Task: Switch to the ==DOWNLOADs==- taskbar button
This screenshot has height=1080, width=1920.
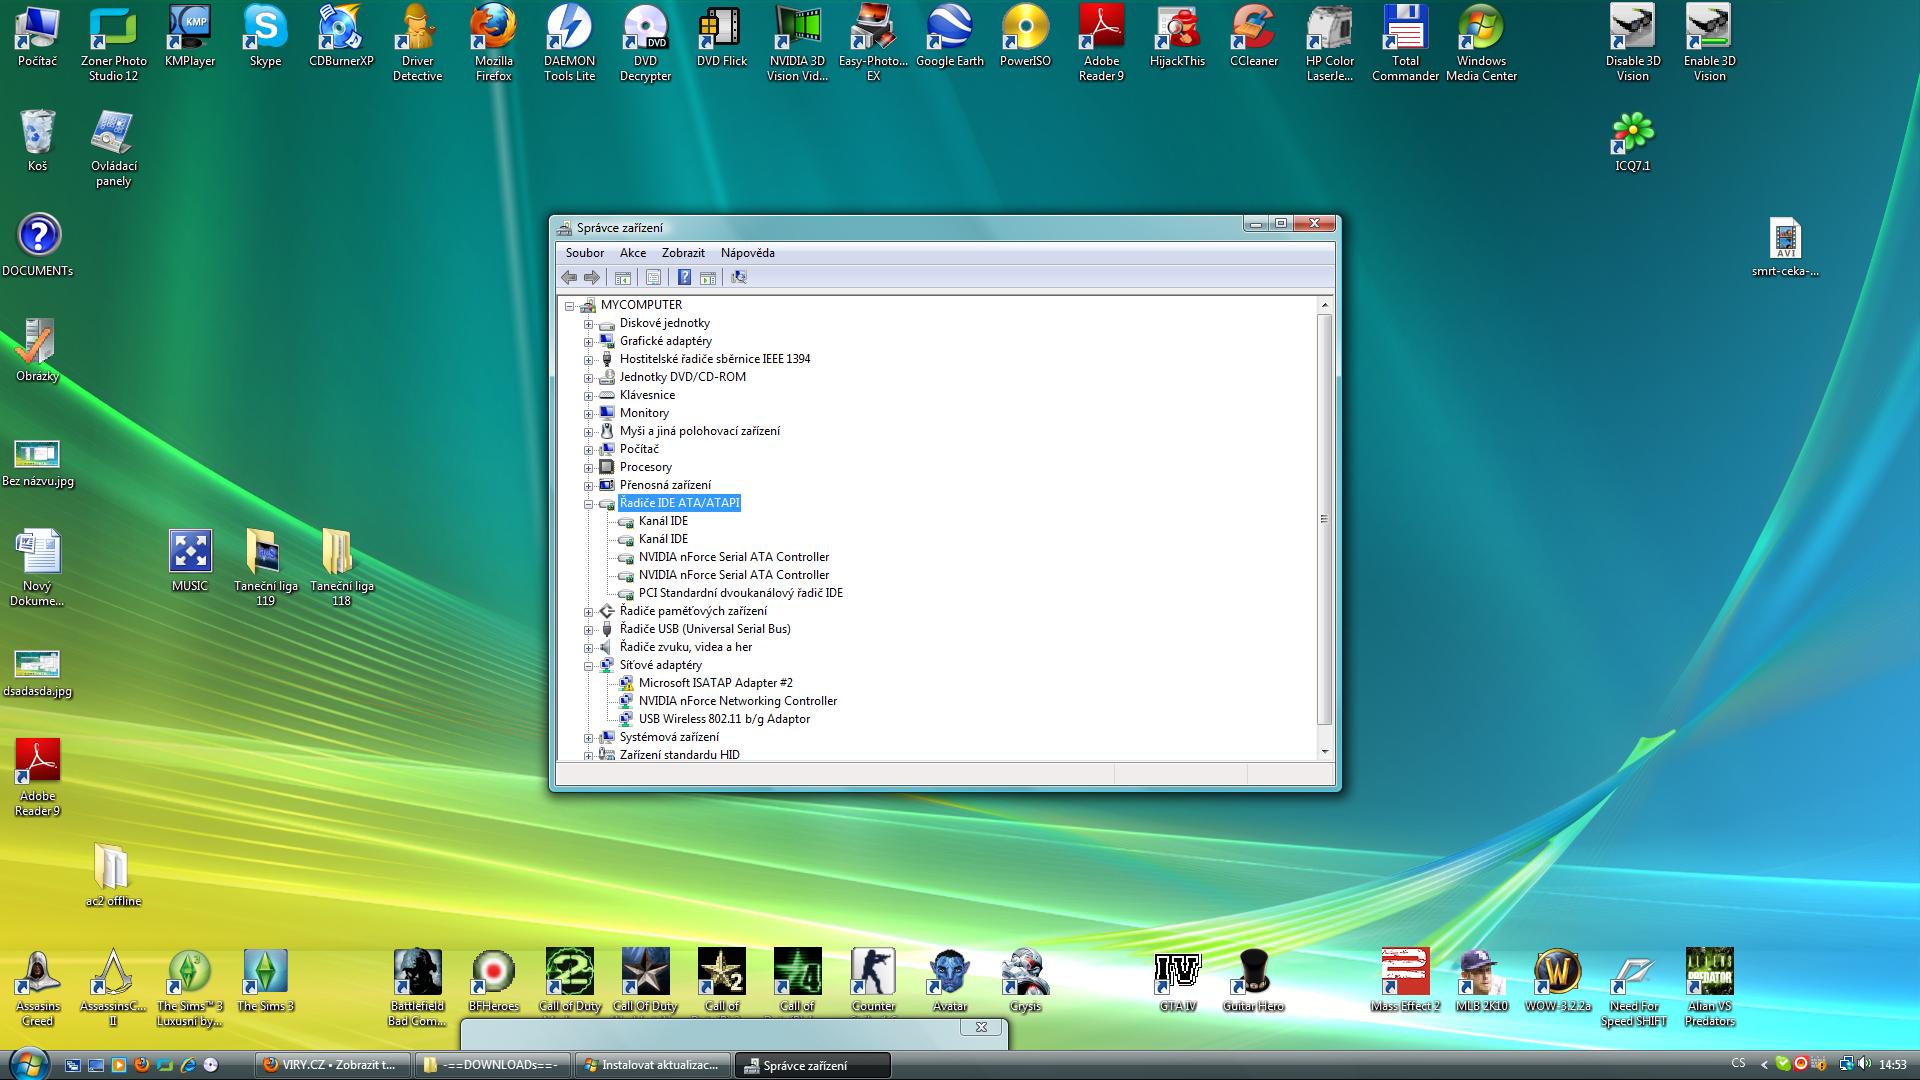Action: tap(492, 1065)
